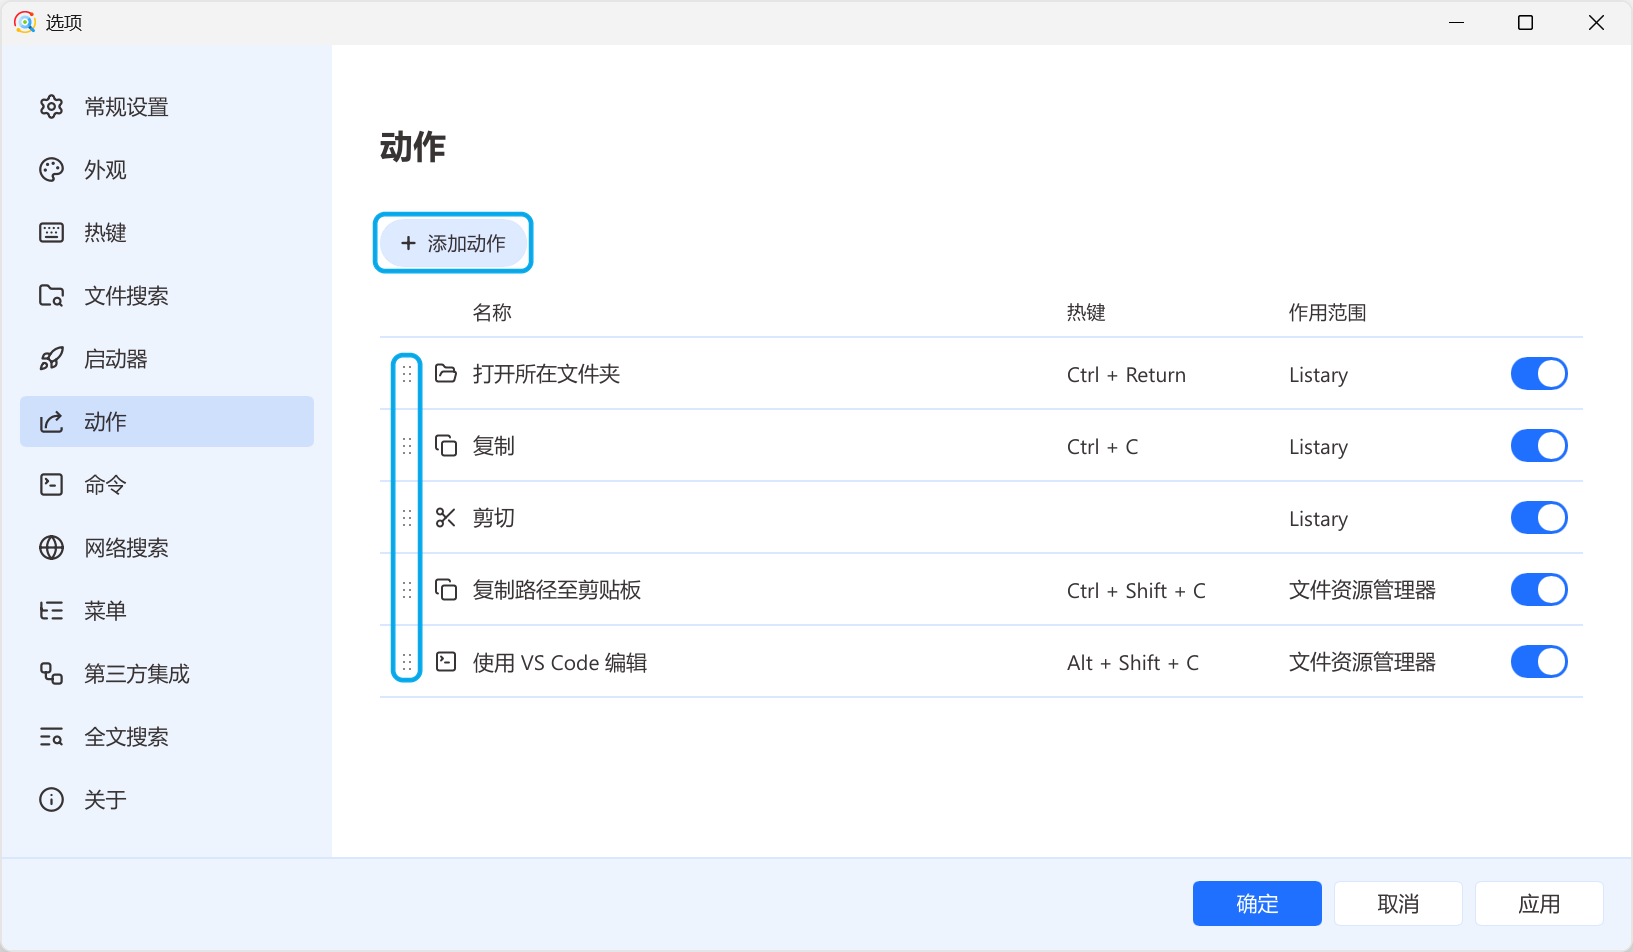Click the Ctrl + Return hotkey cell
This screenshot has height=952, width=1633.
tap(1126, 375)
